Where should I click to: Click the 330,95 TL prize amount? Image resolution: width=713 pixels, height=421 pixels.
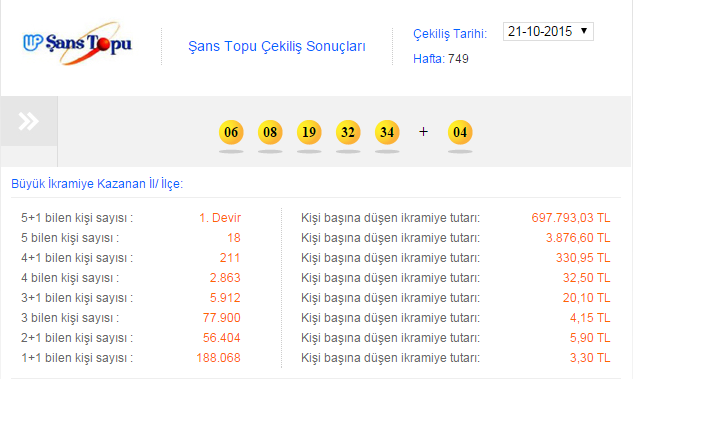pyautogui.click(x=583, y=258)
